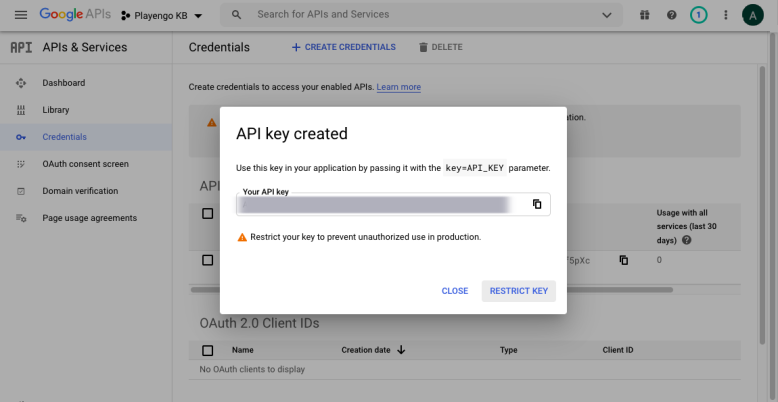Click the 'API key created' dialog title
Image resolution: width=778 pixels, height=402 pixels.
coord(292,134)
